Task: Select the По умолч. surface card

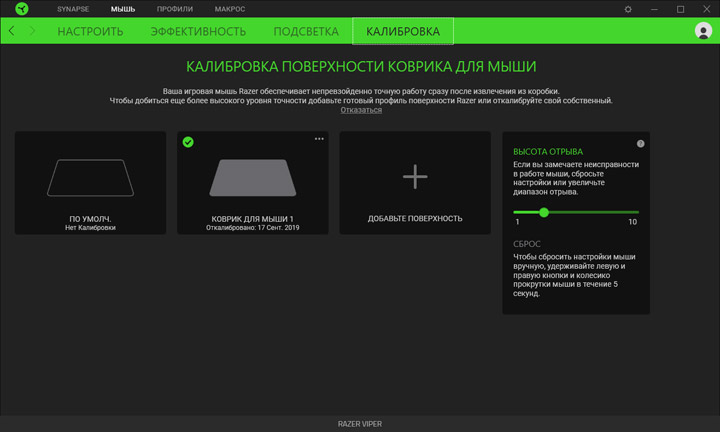Action: [x=90, y=183]
